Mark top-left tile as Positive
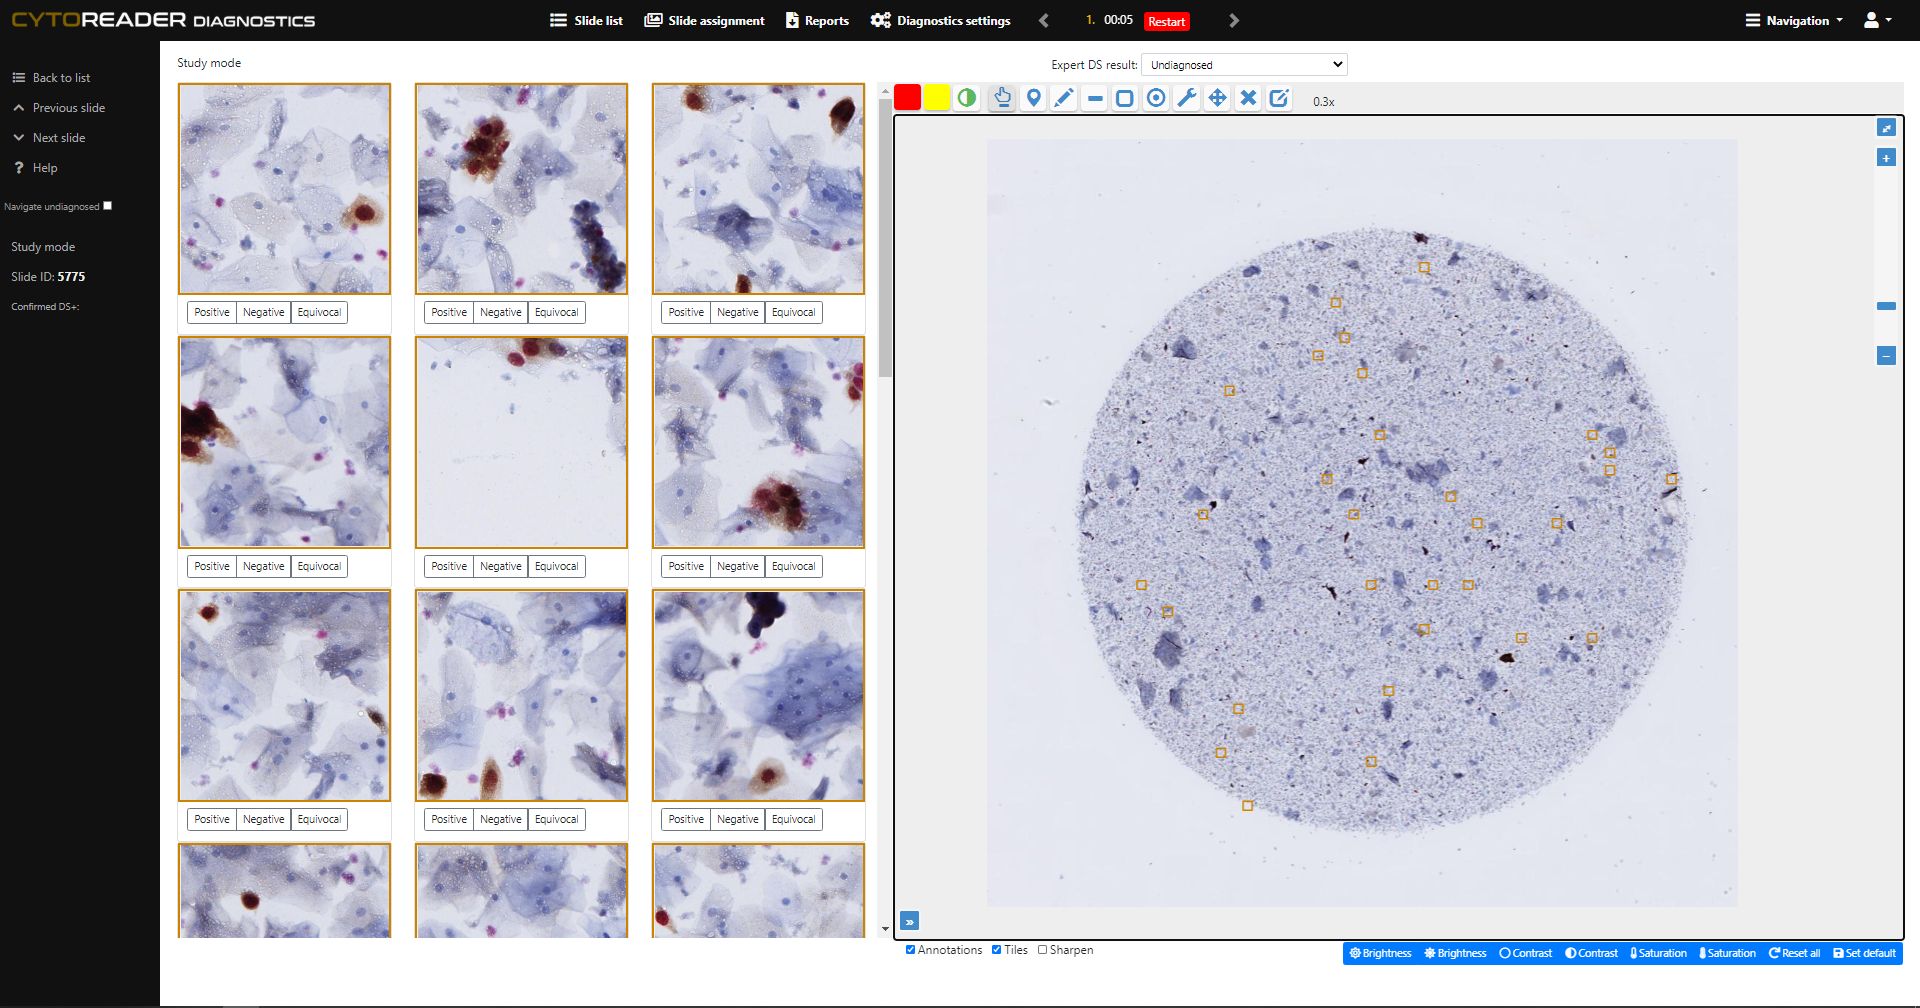Screen dimensions: 1920x1008 coord(212,313)
